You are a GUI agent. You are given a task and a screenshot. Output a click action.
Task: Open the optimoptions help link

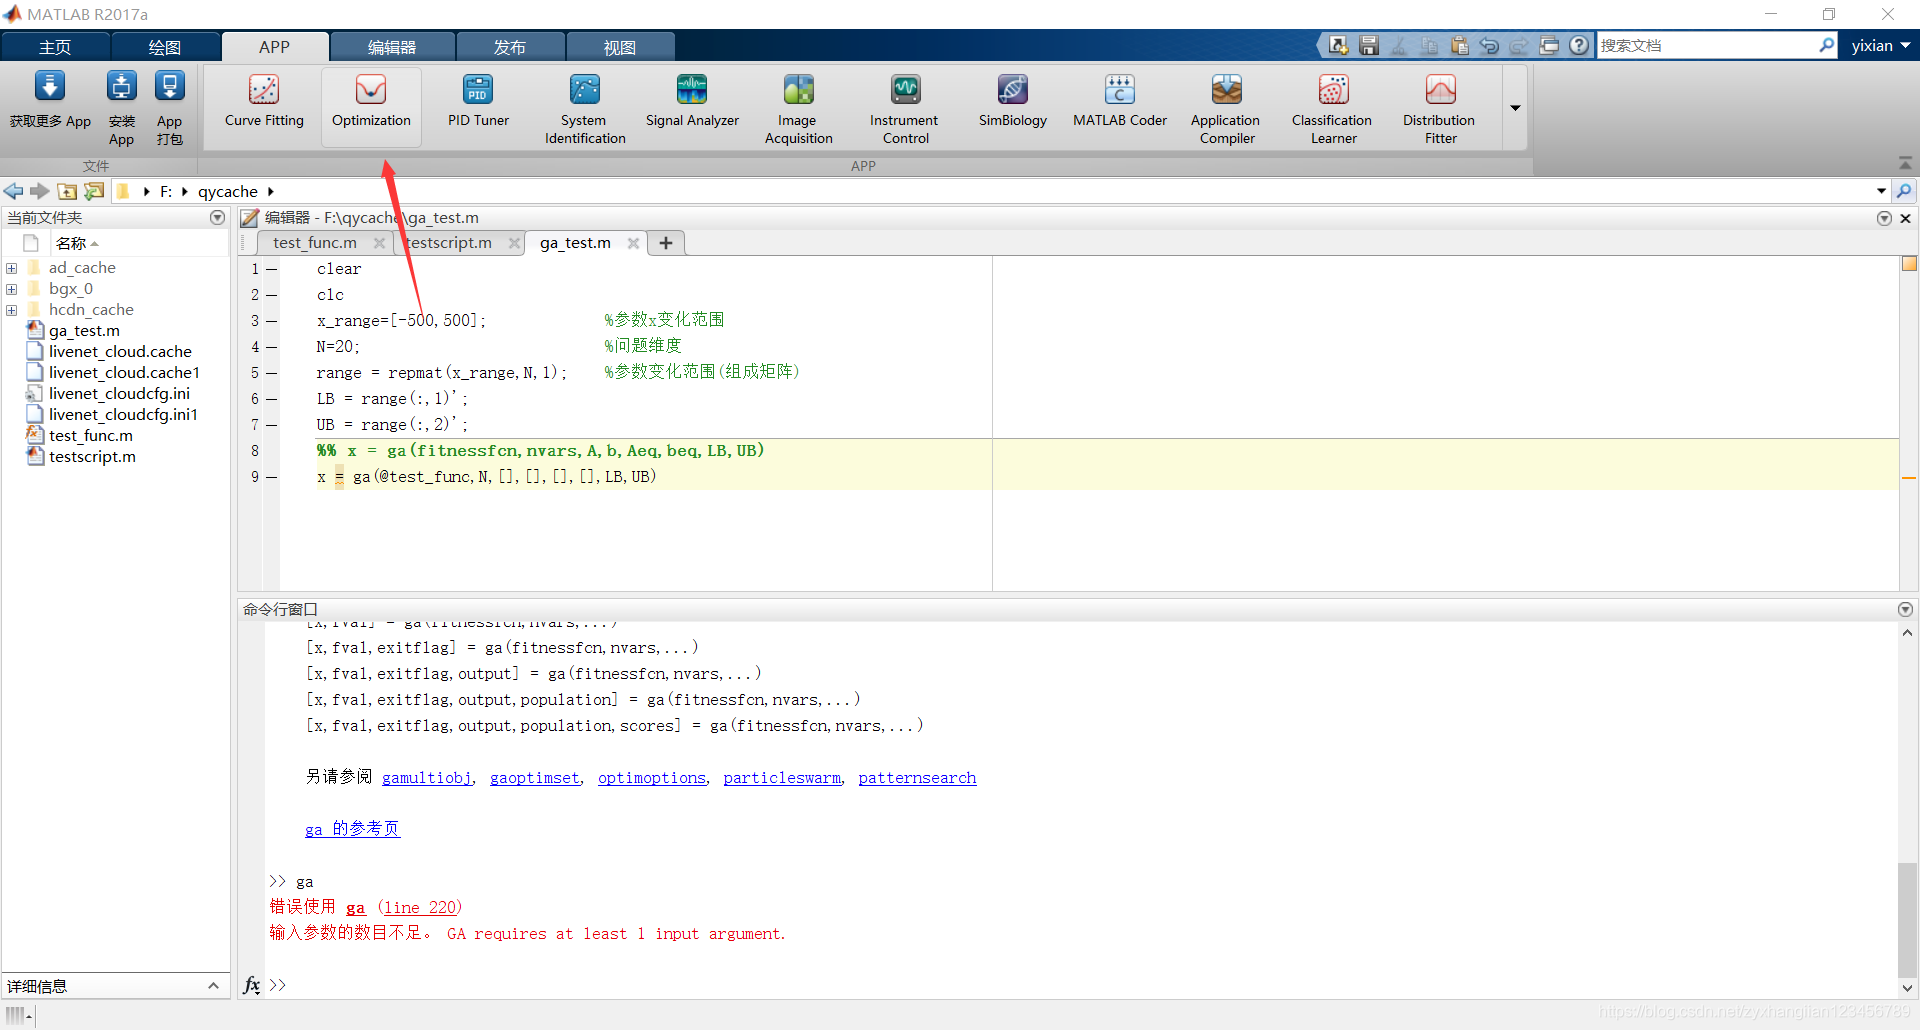(652, 778)
